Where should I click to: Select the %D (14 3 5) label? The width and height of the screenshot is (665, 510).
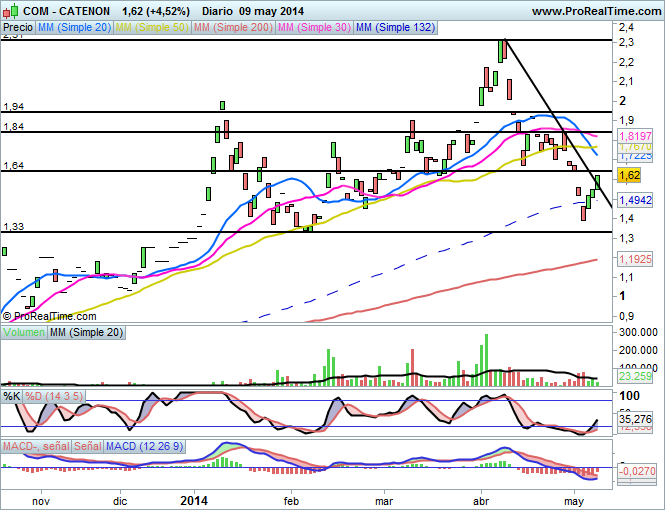pyautogui.click(x=56, y=397)
